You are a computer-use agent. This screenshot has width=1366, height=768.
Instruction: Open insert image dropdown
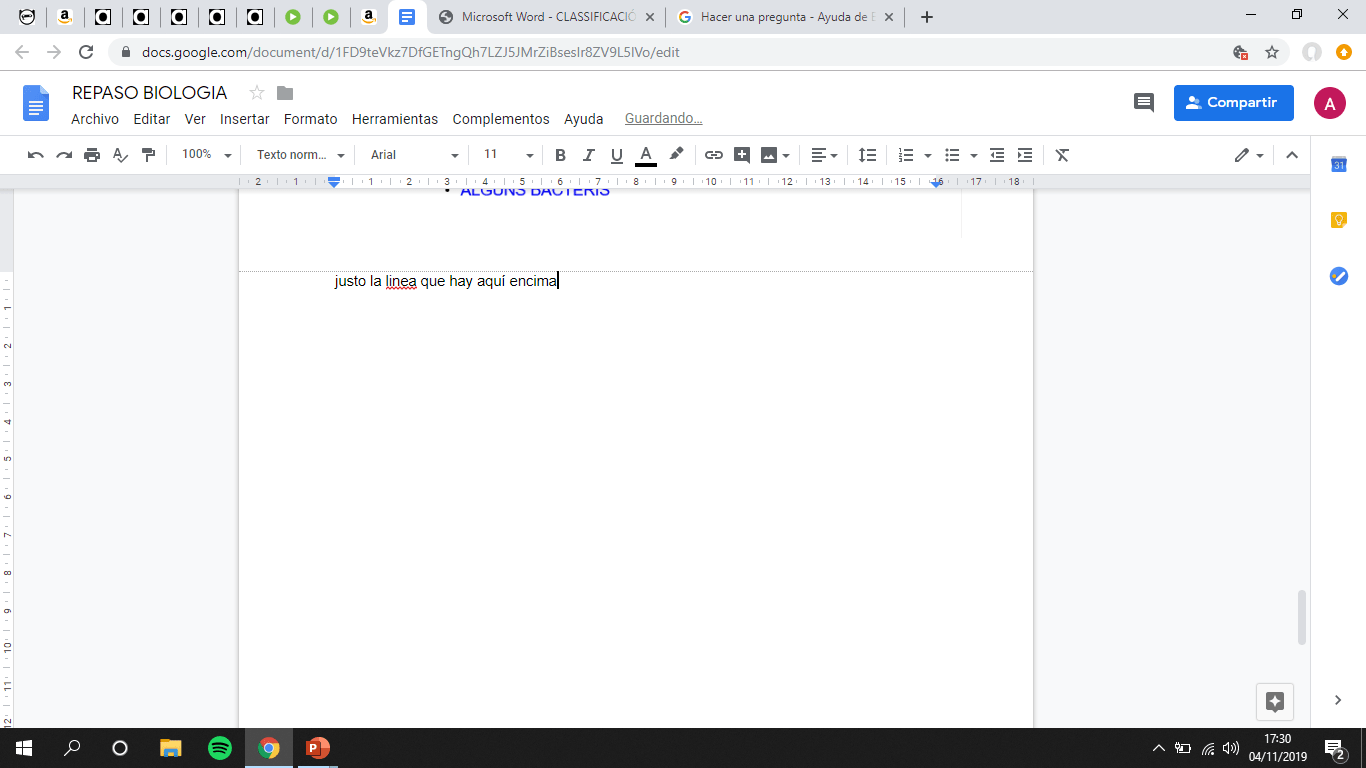(x=775, y=155)
